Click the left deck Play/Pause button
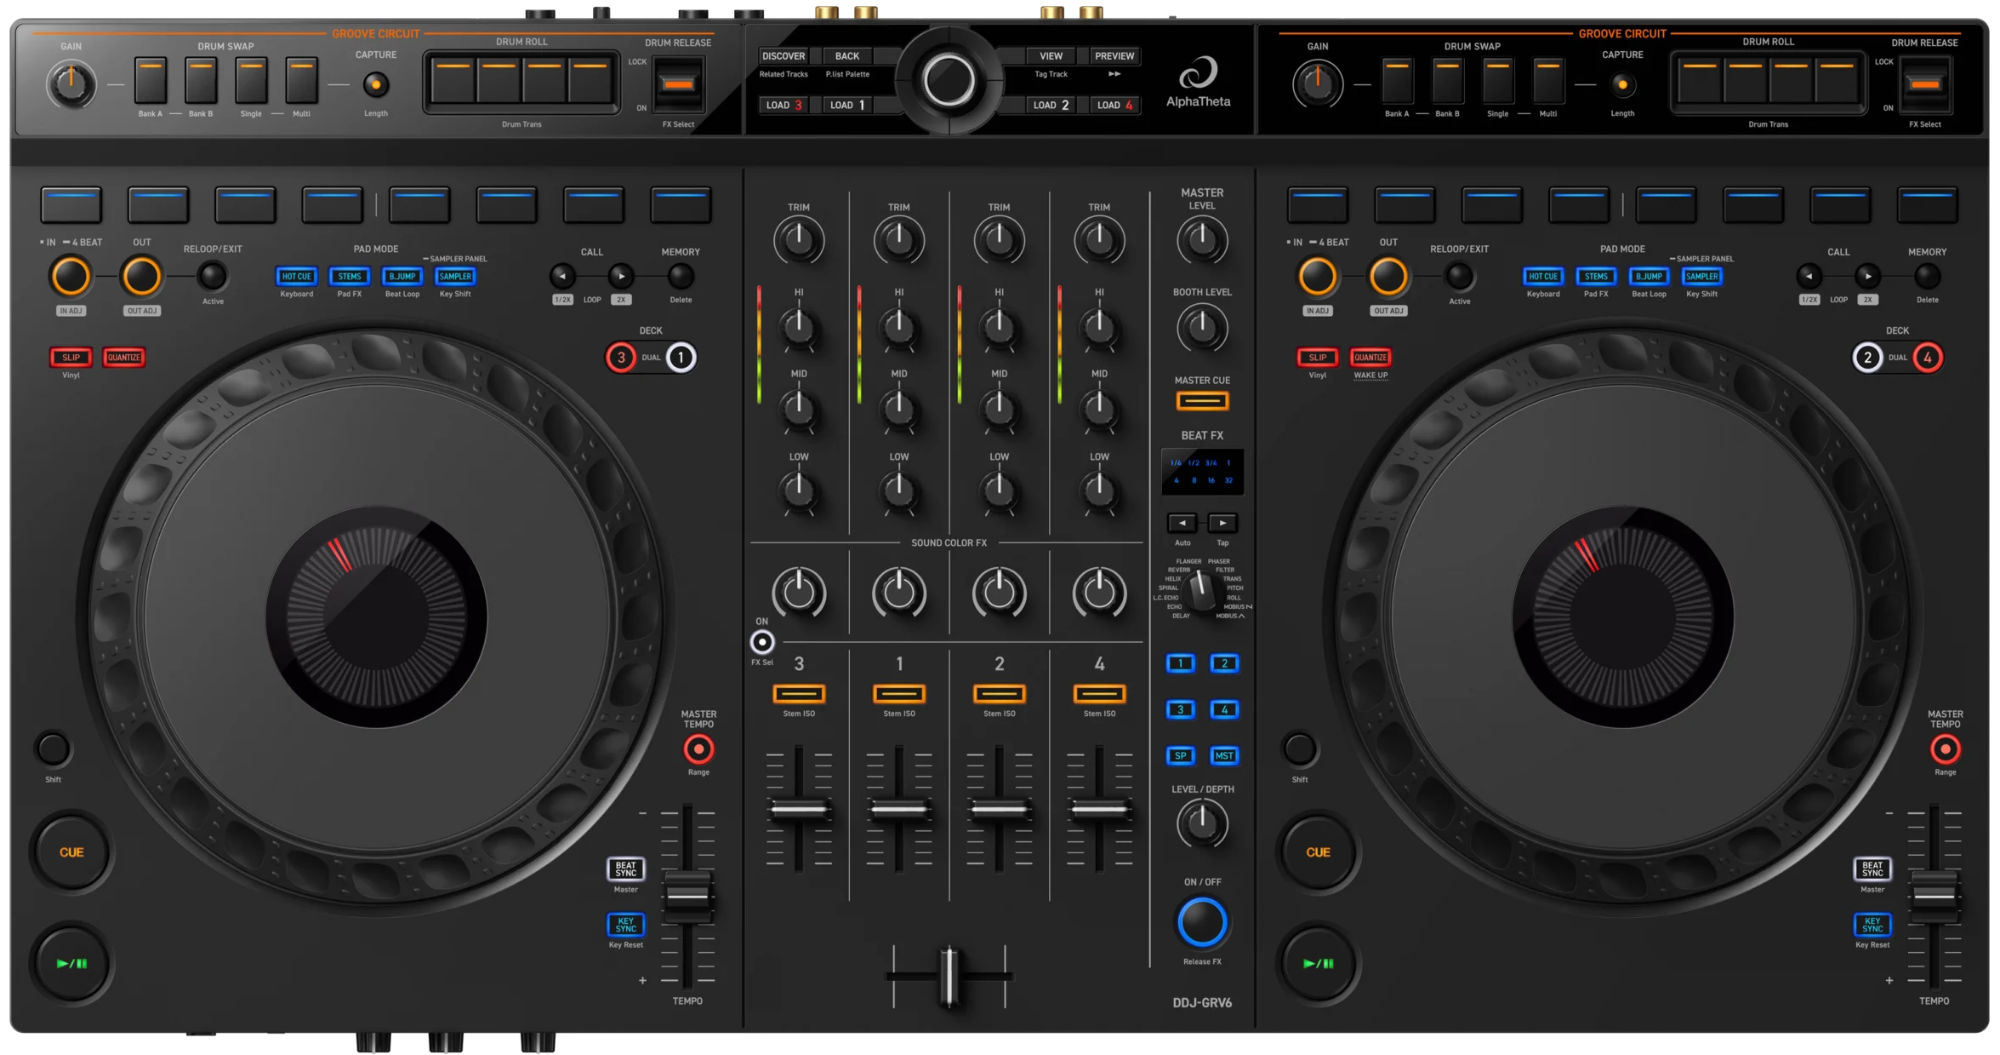This screenshot has width=2000, height=1055. (x=71, y=963)
